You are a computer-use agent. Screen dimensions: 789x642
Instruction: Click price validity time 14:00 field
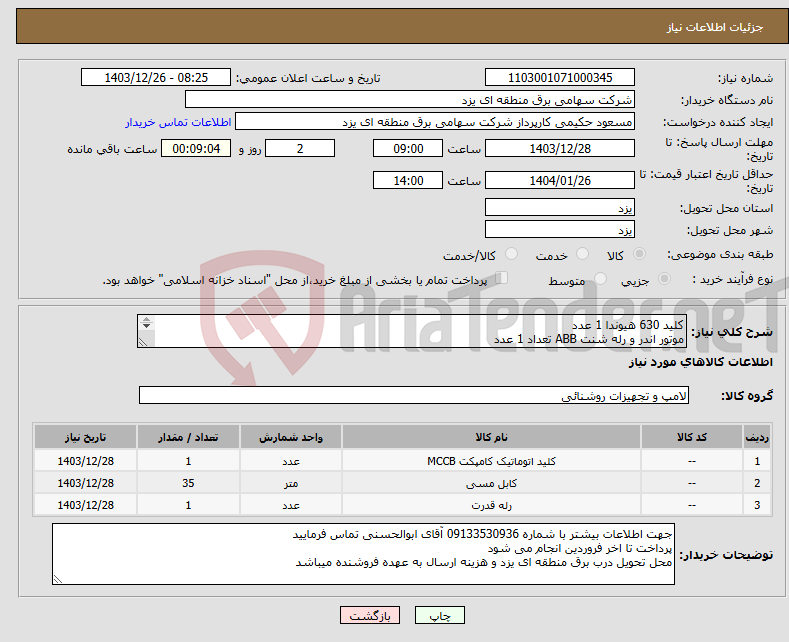pyautogui.click(x=408, y=180)
